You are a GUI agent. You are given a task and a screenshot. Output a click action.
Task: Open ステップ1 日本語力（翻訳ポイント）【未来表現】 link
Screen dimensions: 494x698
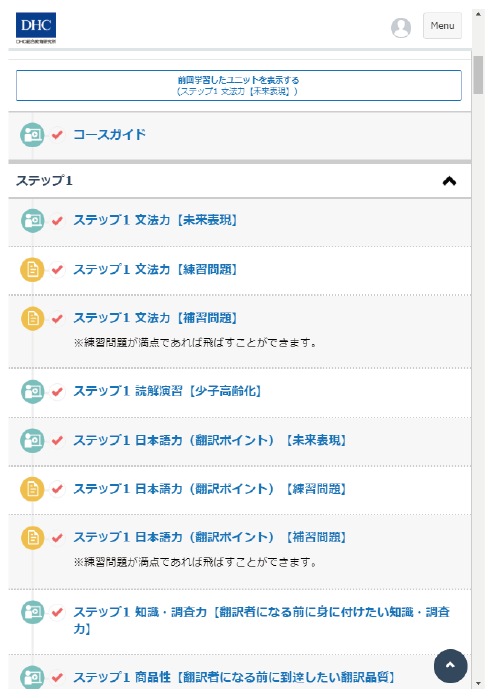point(210,440)
